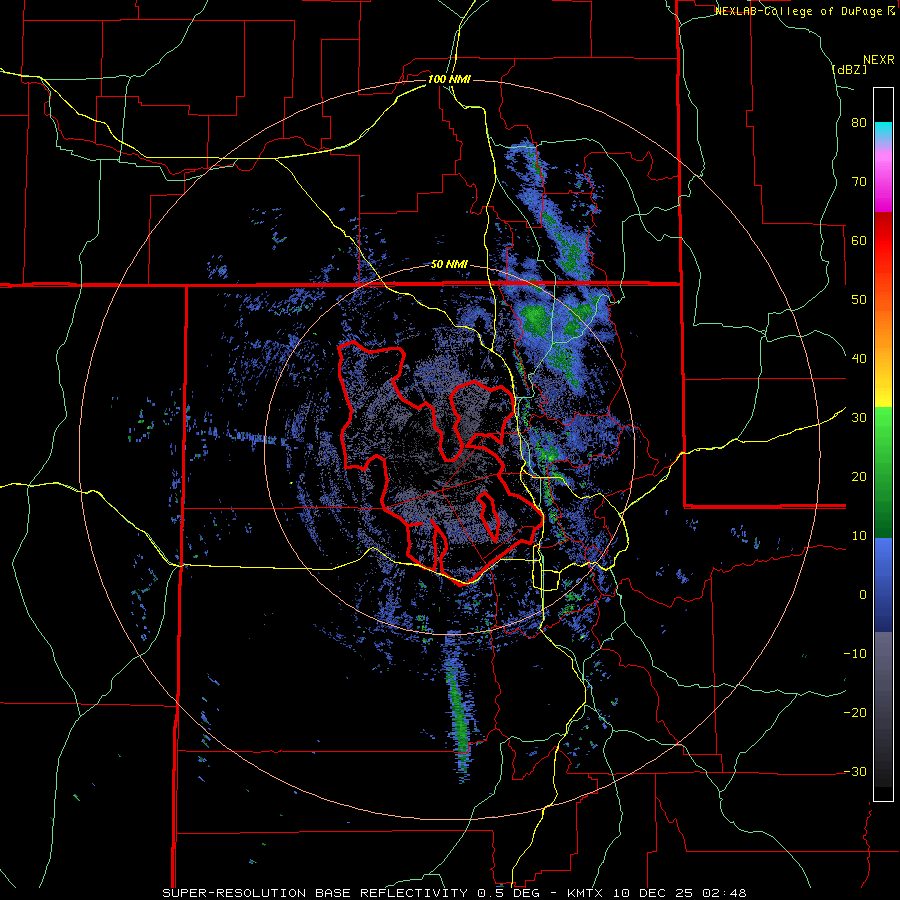Click the 80 value on the dBZ scale
Image resolution: width=900 pixels, height=900 pixels.
859,123
